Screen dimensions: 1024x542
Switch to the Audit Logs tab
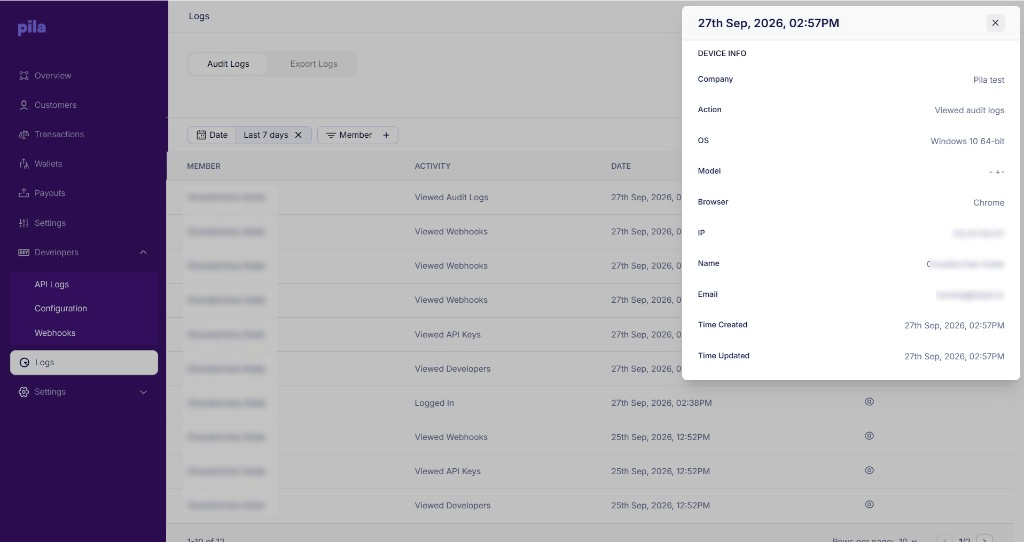click(228, 64)
